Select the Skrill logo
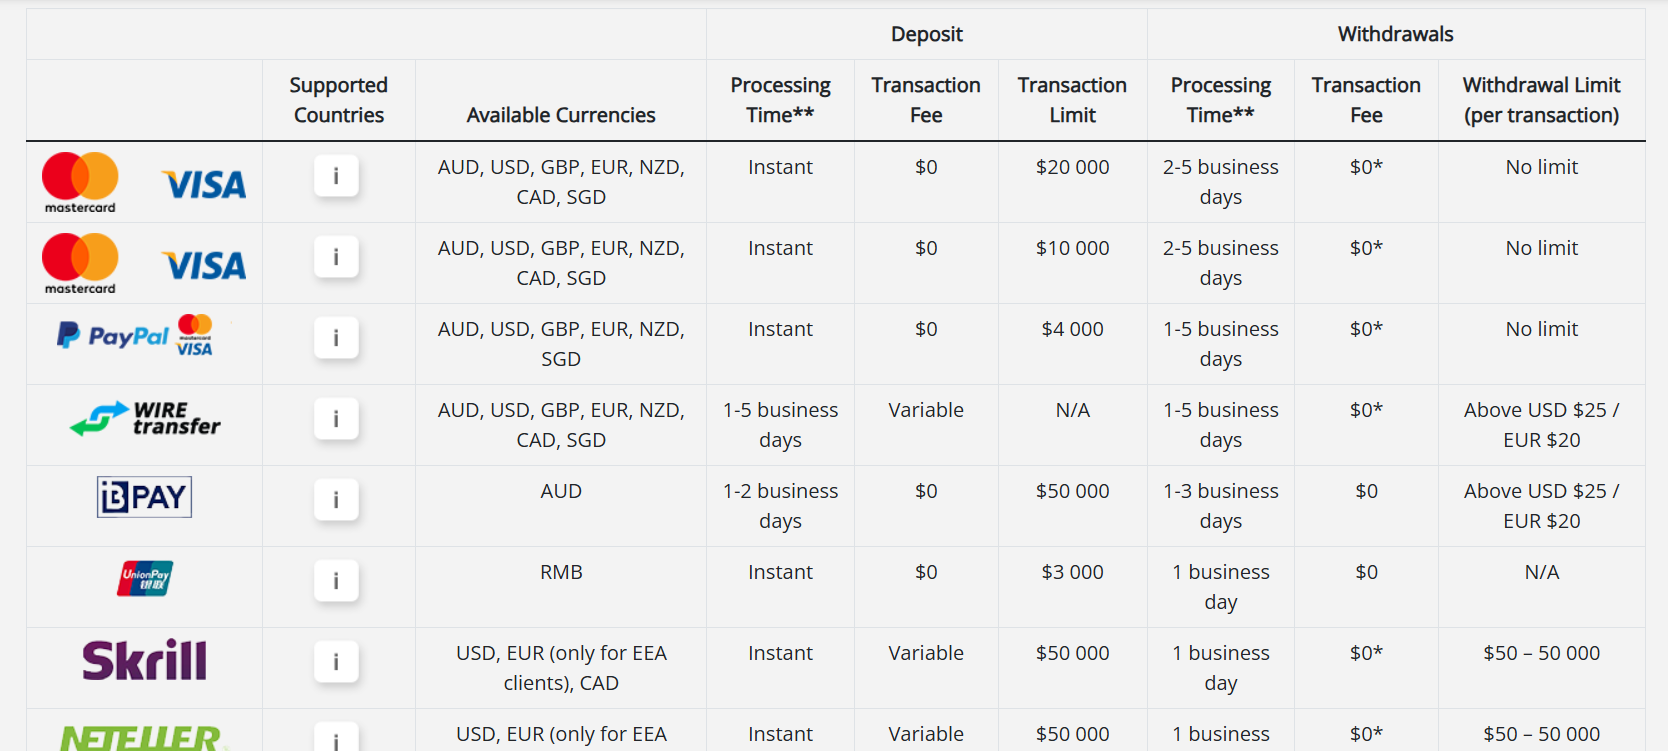Image resolution: width=1668 pixels, height=751 pixels. click(x=145, y=660)
